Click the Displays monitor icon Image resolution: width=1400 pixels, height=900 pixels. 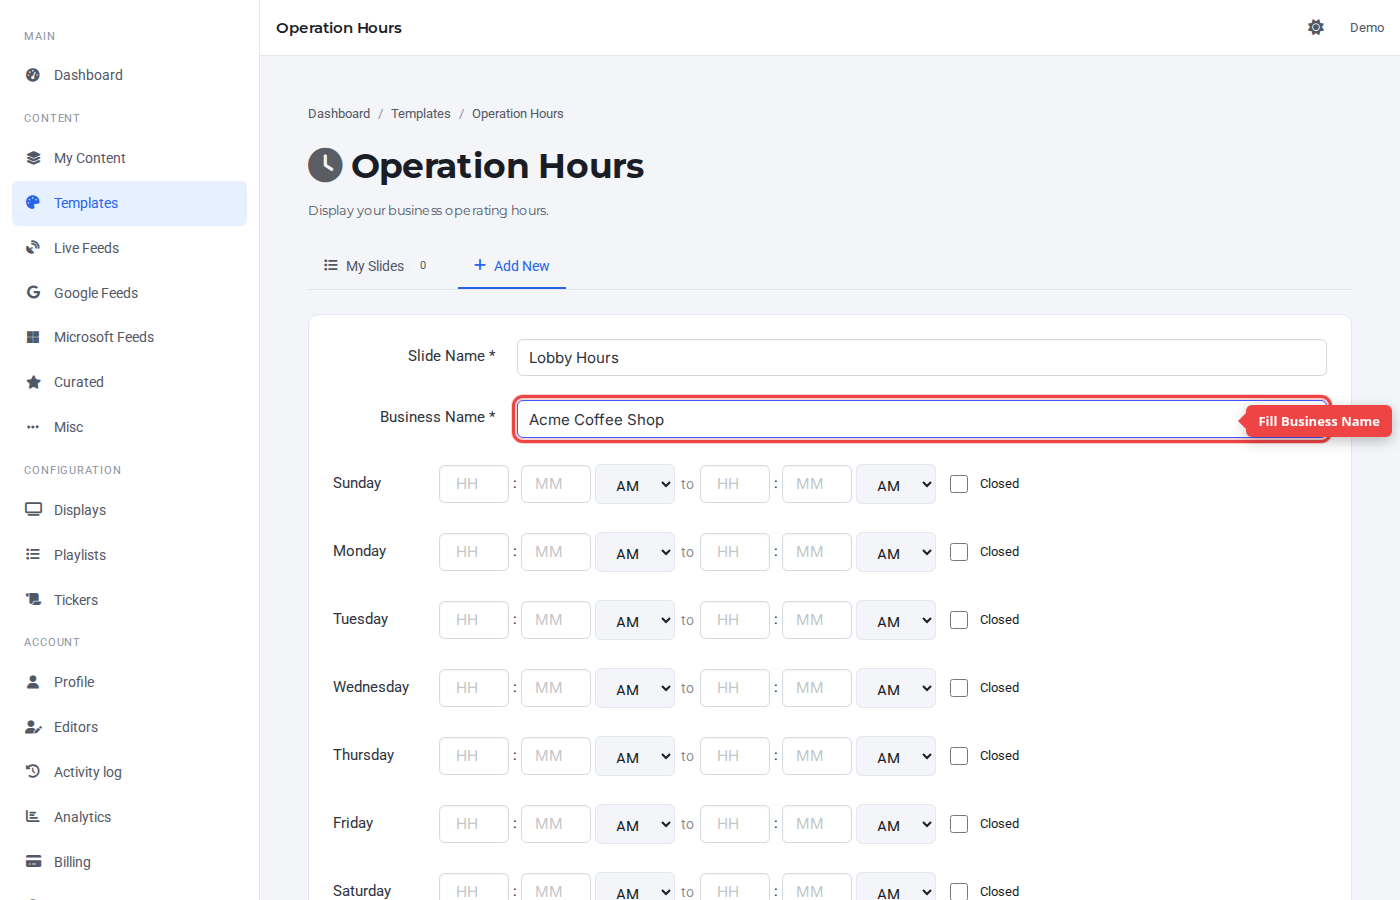coord(33,510)
